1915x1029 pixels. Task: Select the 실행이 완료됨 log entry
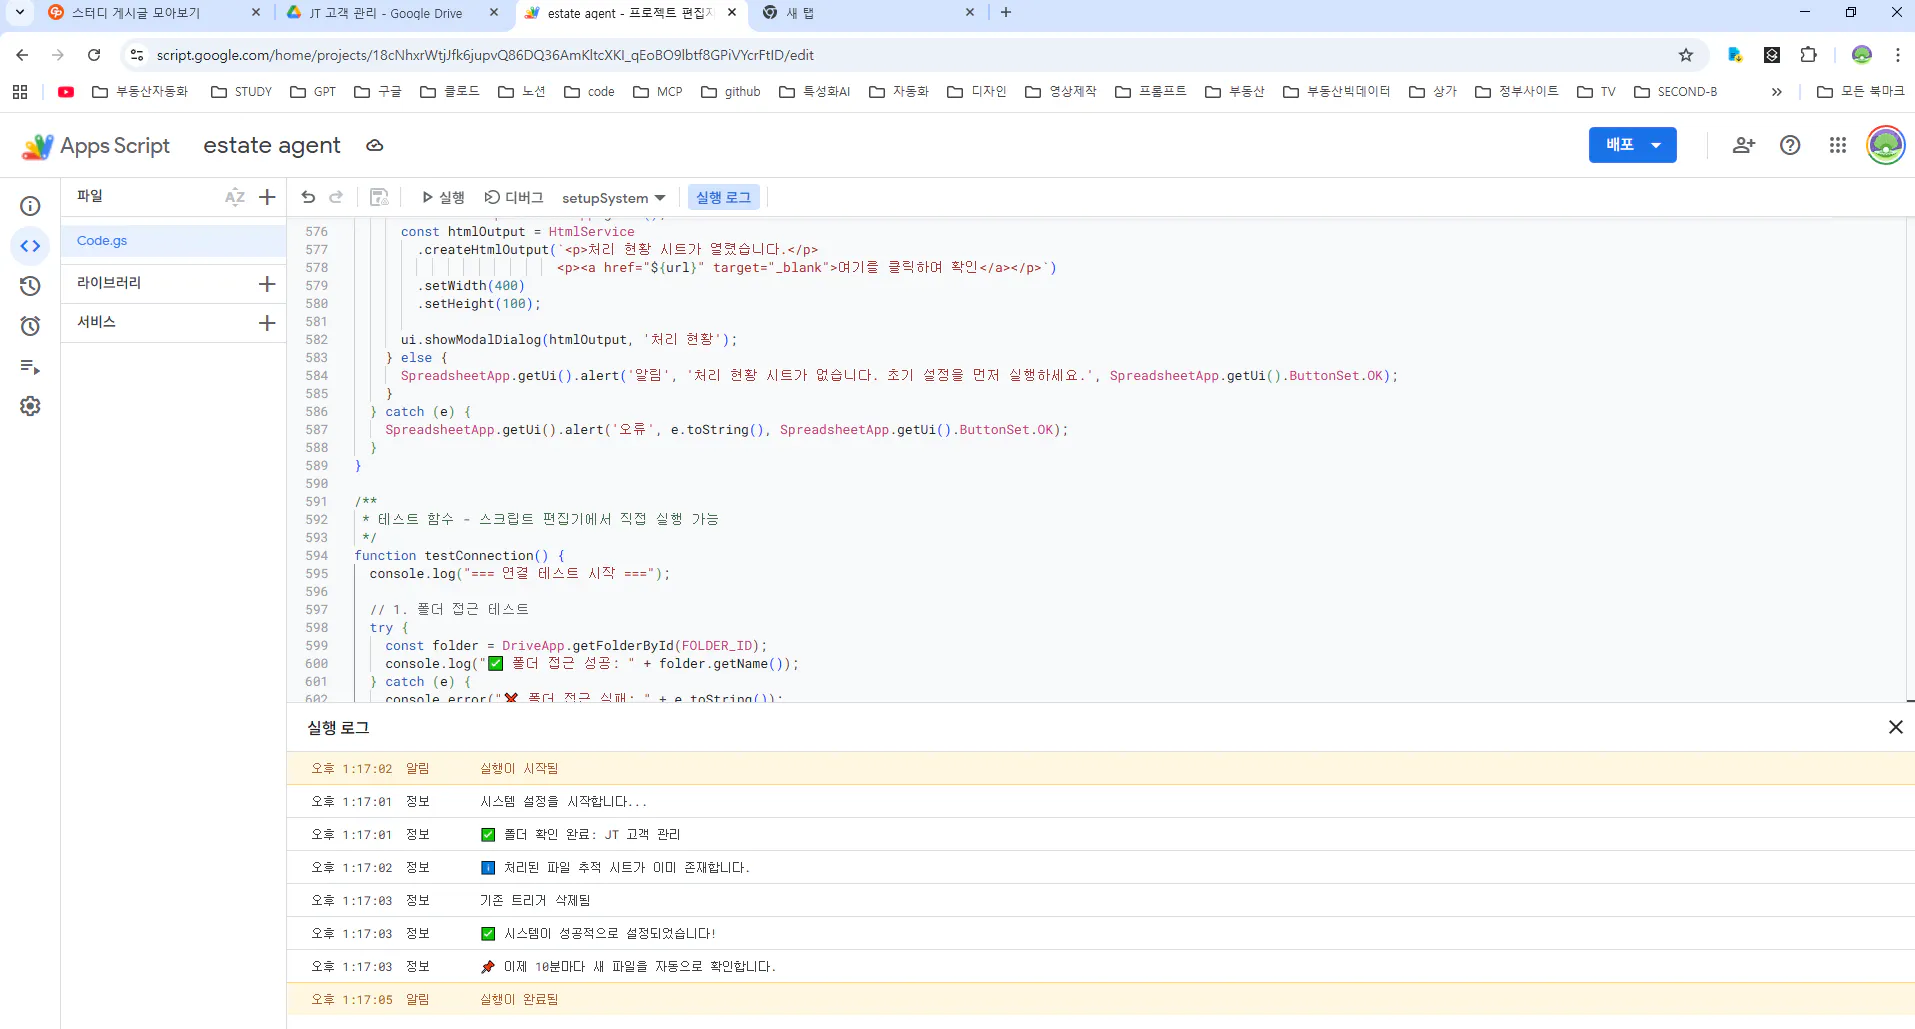(1100, 1000)
